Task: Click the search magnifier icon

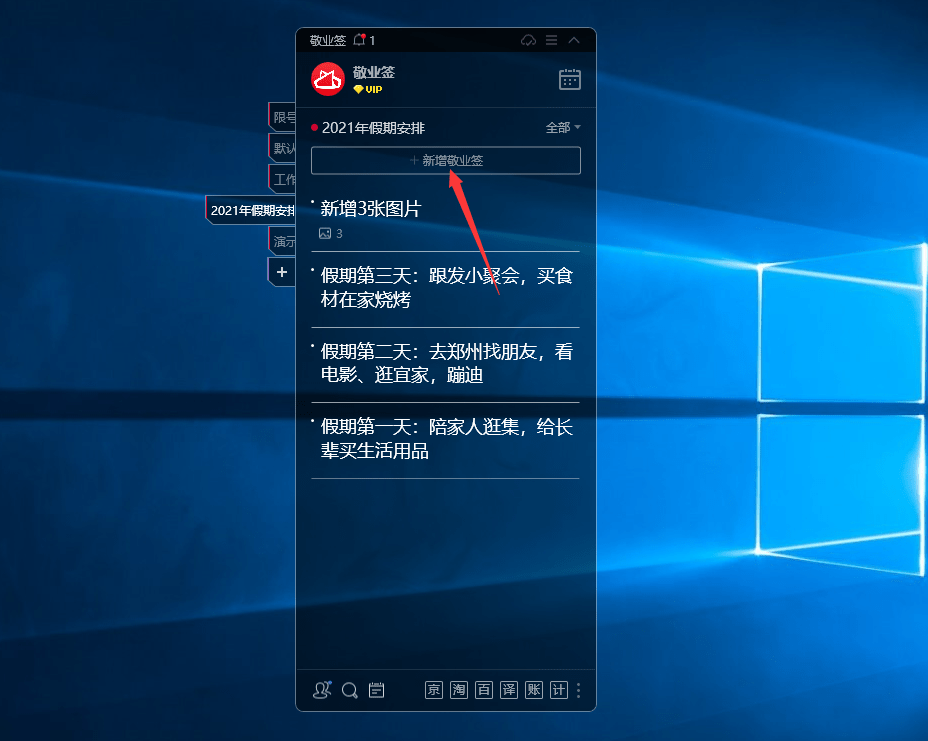Action: coord(350,690)
